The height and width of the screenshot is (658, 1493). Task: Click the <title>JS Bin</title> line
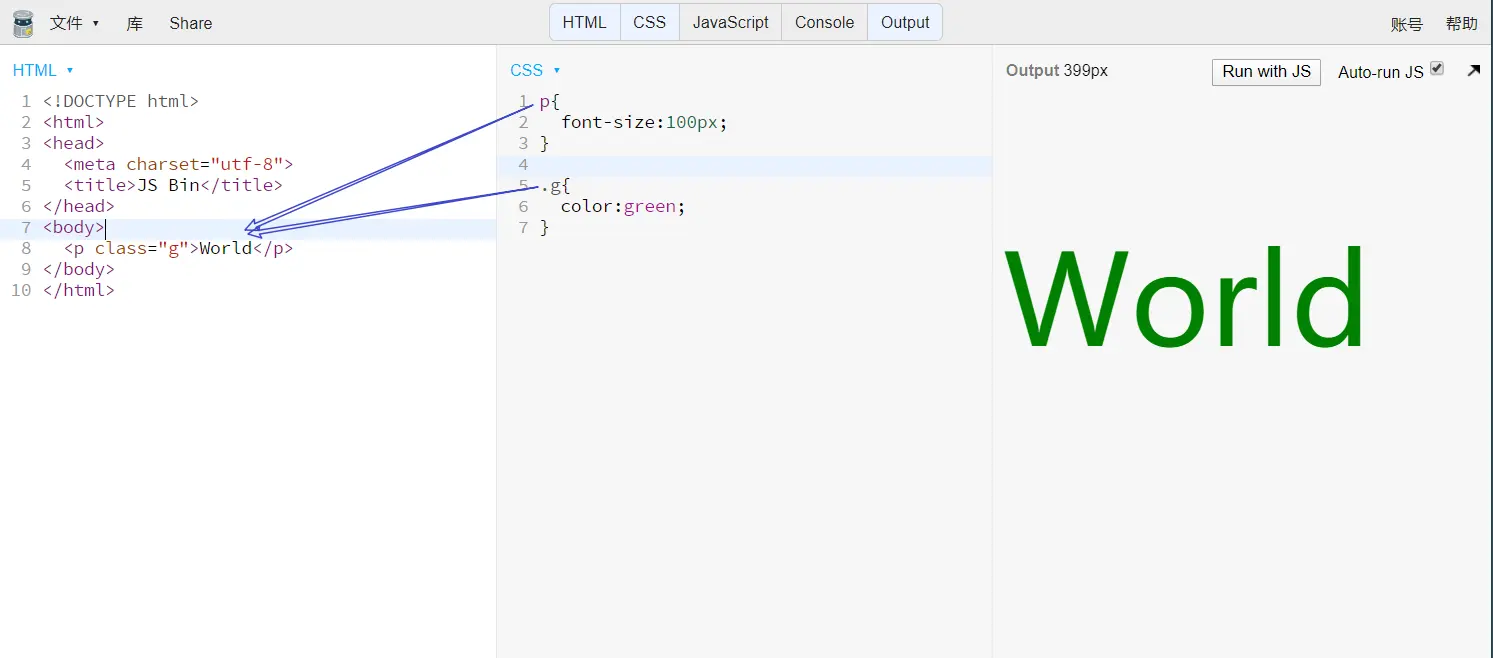173,185
